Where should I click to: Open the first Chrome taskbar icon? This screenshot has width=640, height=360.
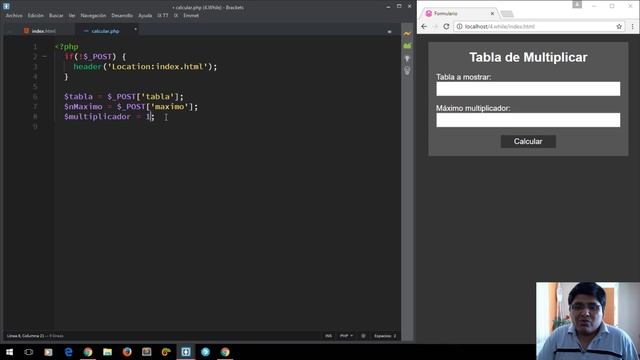tap(88, 352)
